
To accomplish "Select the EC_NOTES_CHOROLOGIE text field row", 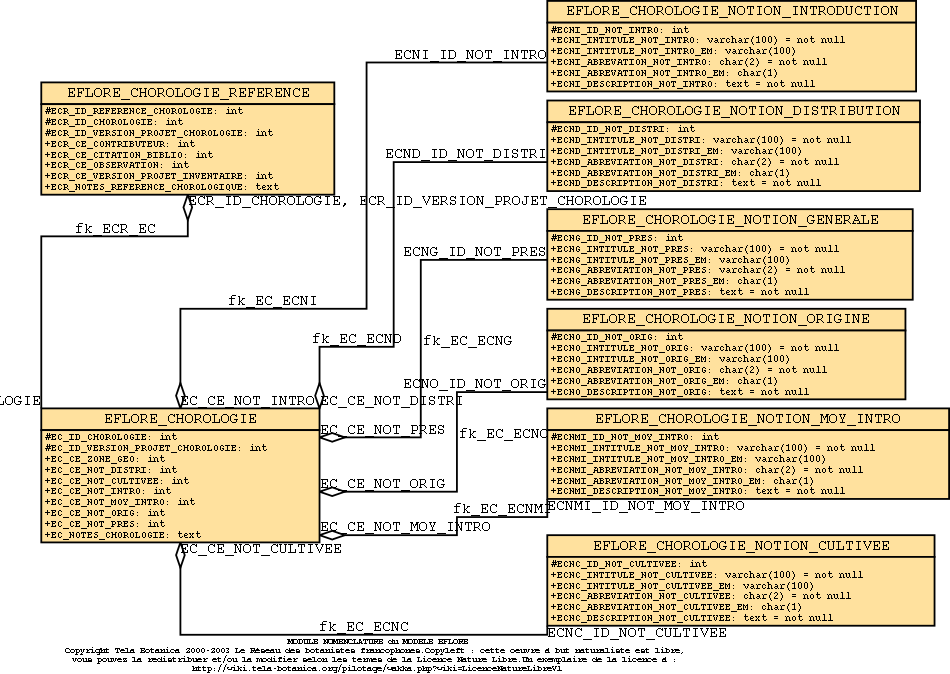I will tap(123, 534).
